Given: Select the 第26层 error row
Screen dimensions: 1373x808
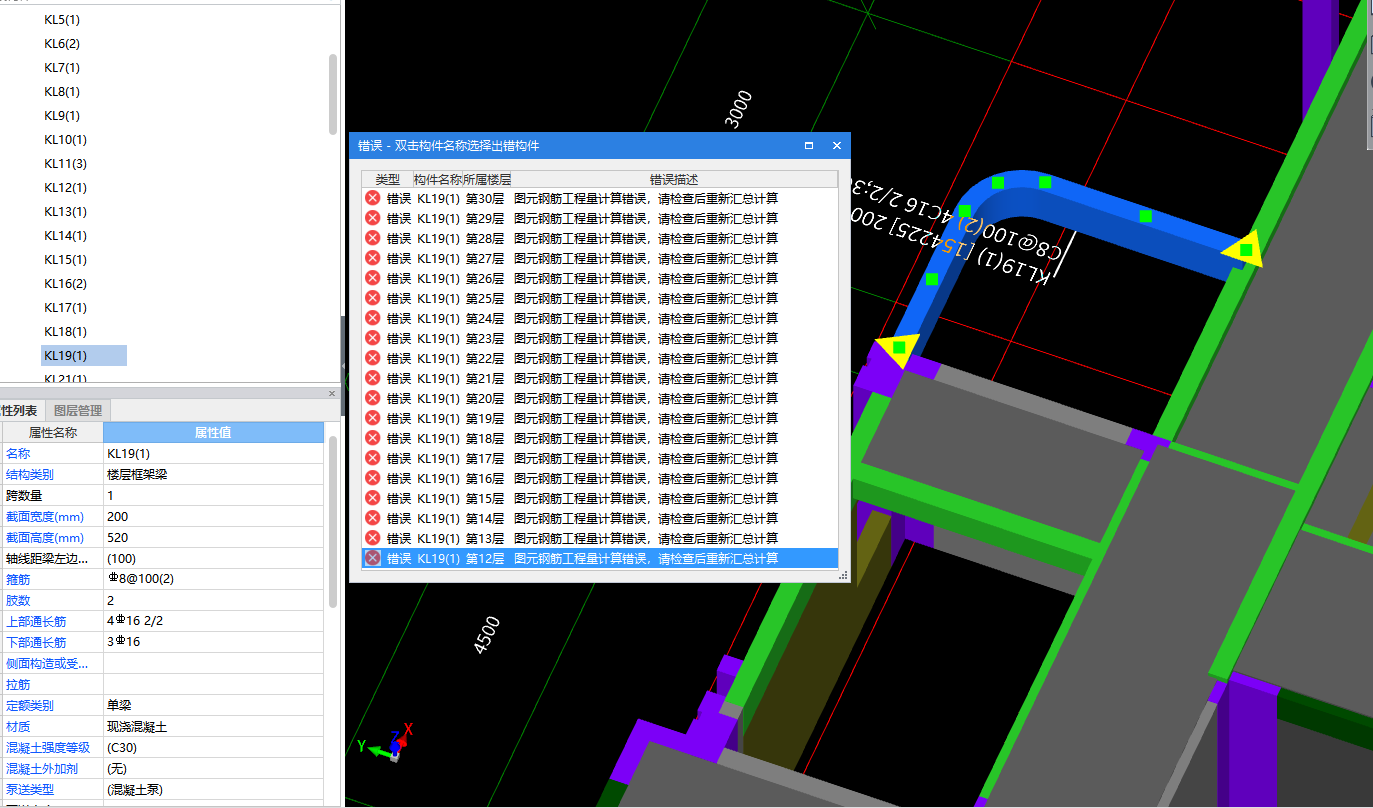Looking at the screenshot, I should point(599,278).
